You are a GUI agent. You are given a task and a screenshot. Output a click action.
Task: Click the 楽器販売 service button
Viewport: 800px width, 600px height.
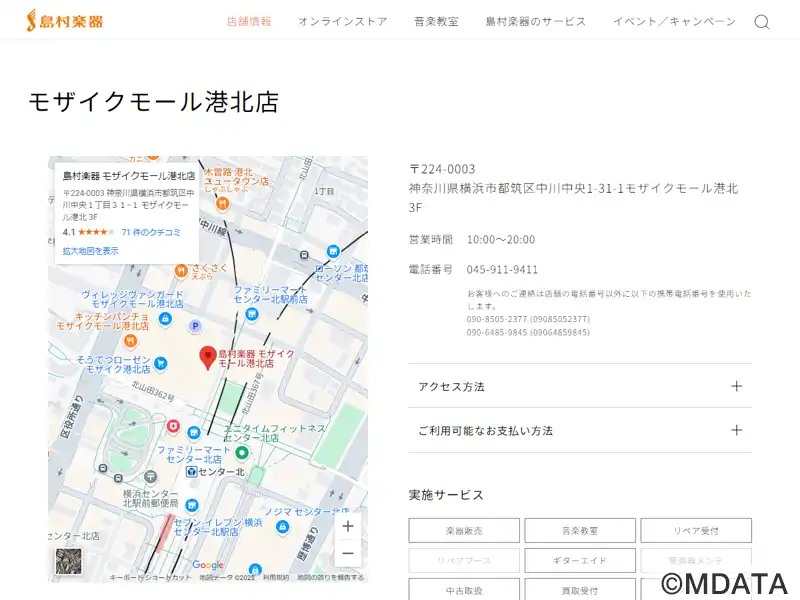point(464,531)
